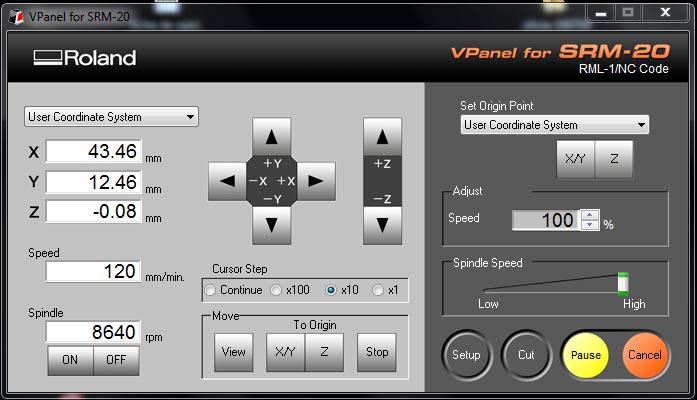Image resolution: width=697 pixels, height=400 pixels.
Task: Close the VPanel window
Action: [x=665, y=12]
